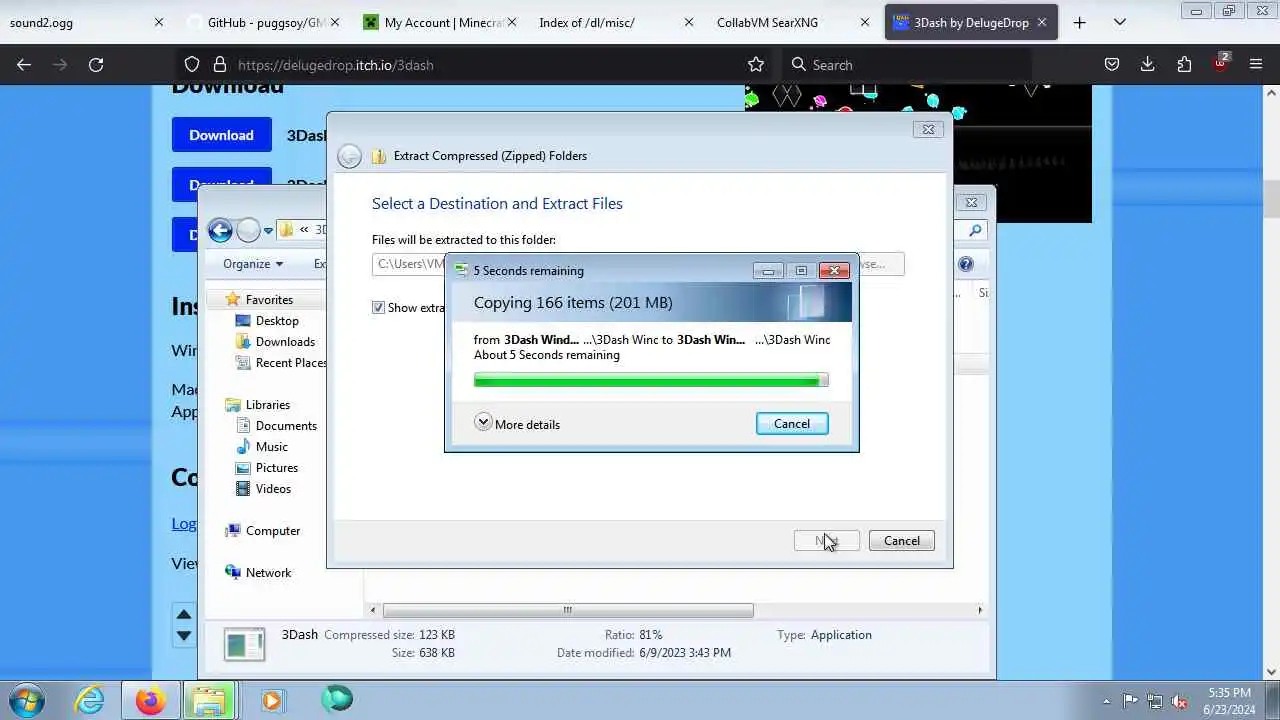Open the Action Center flag icon

point(1130,701)
